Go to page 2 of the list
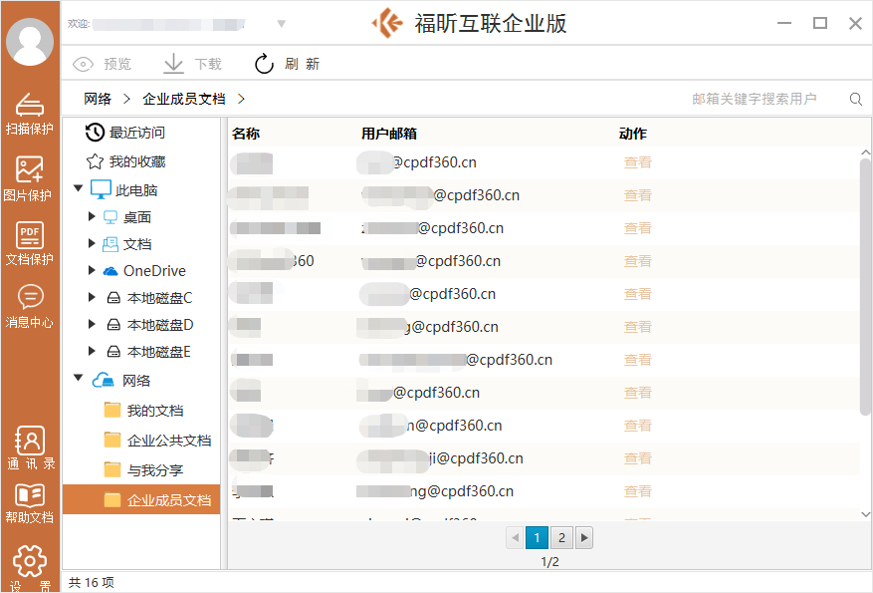 coord(561,537)
